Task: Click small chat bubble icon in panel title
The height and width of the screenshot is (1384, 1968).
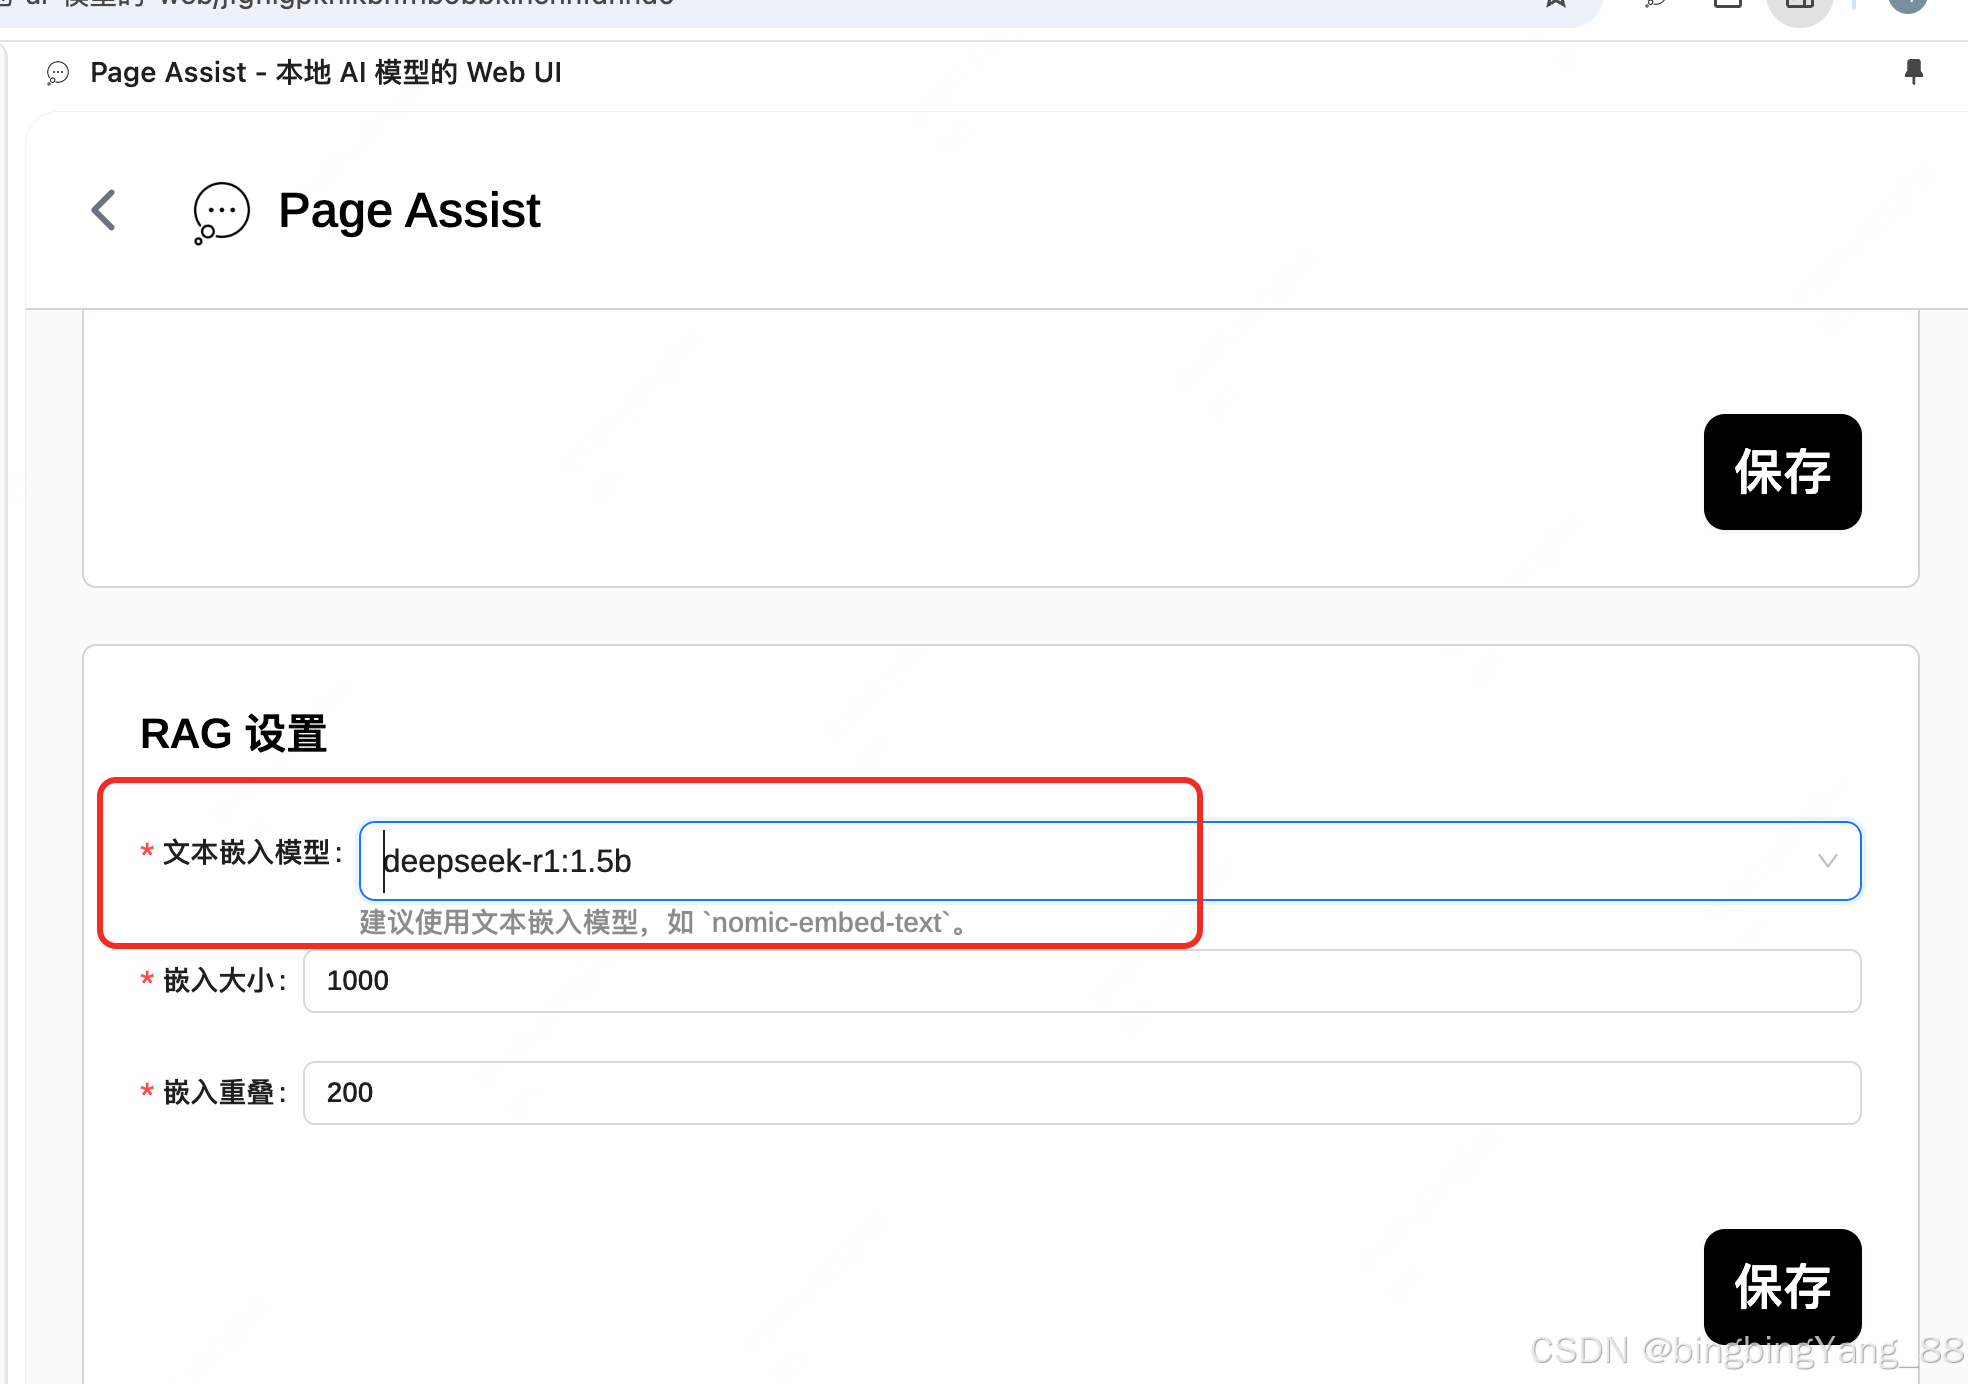Action: 58,73
